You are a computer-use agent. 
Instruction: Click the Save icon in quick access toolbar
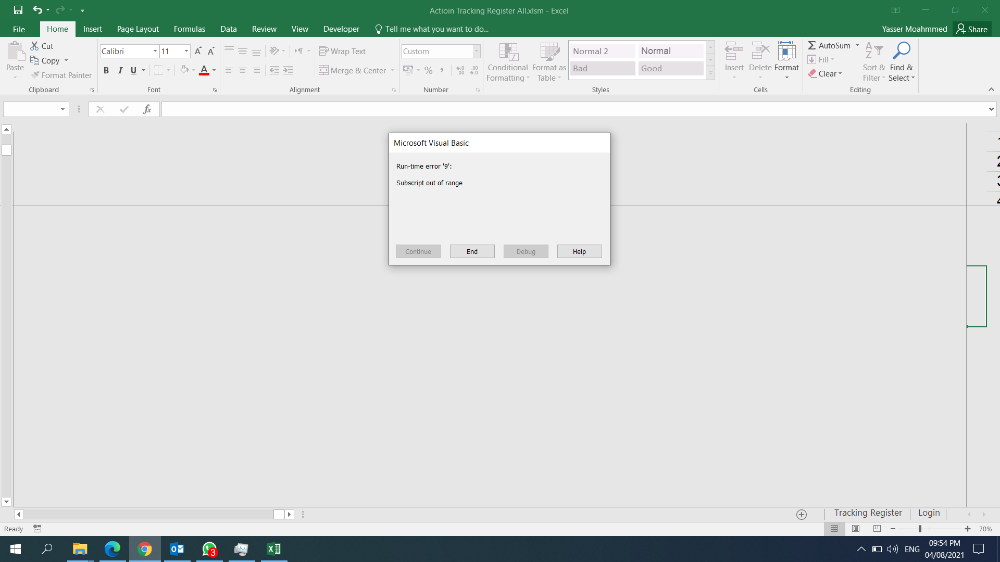(x=18, y=10)
